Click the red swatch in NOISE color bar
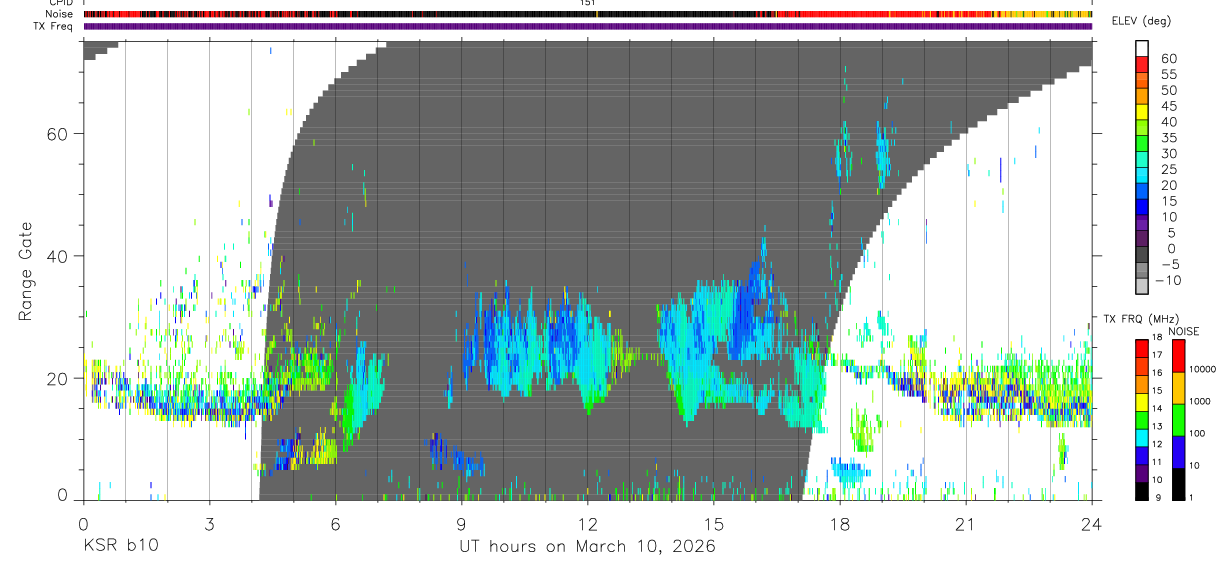 point(1178,355)
